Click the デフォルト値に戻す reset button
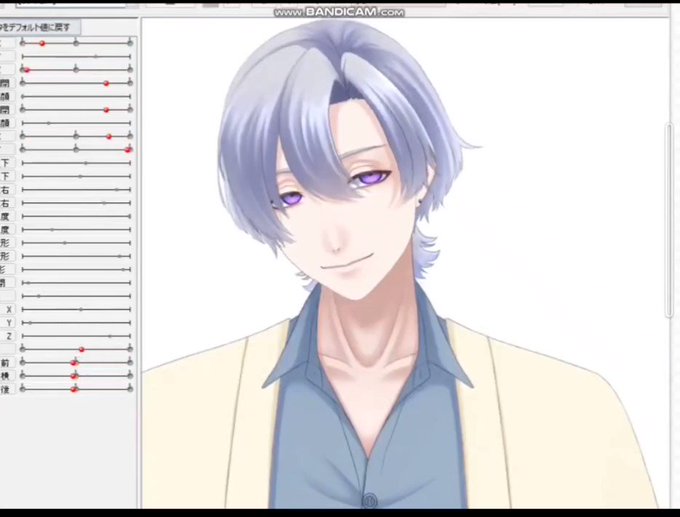This screenshot has height=517, width=680. click(x=39, y=27)
